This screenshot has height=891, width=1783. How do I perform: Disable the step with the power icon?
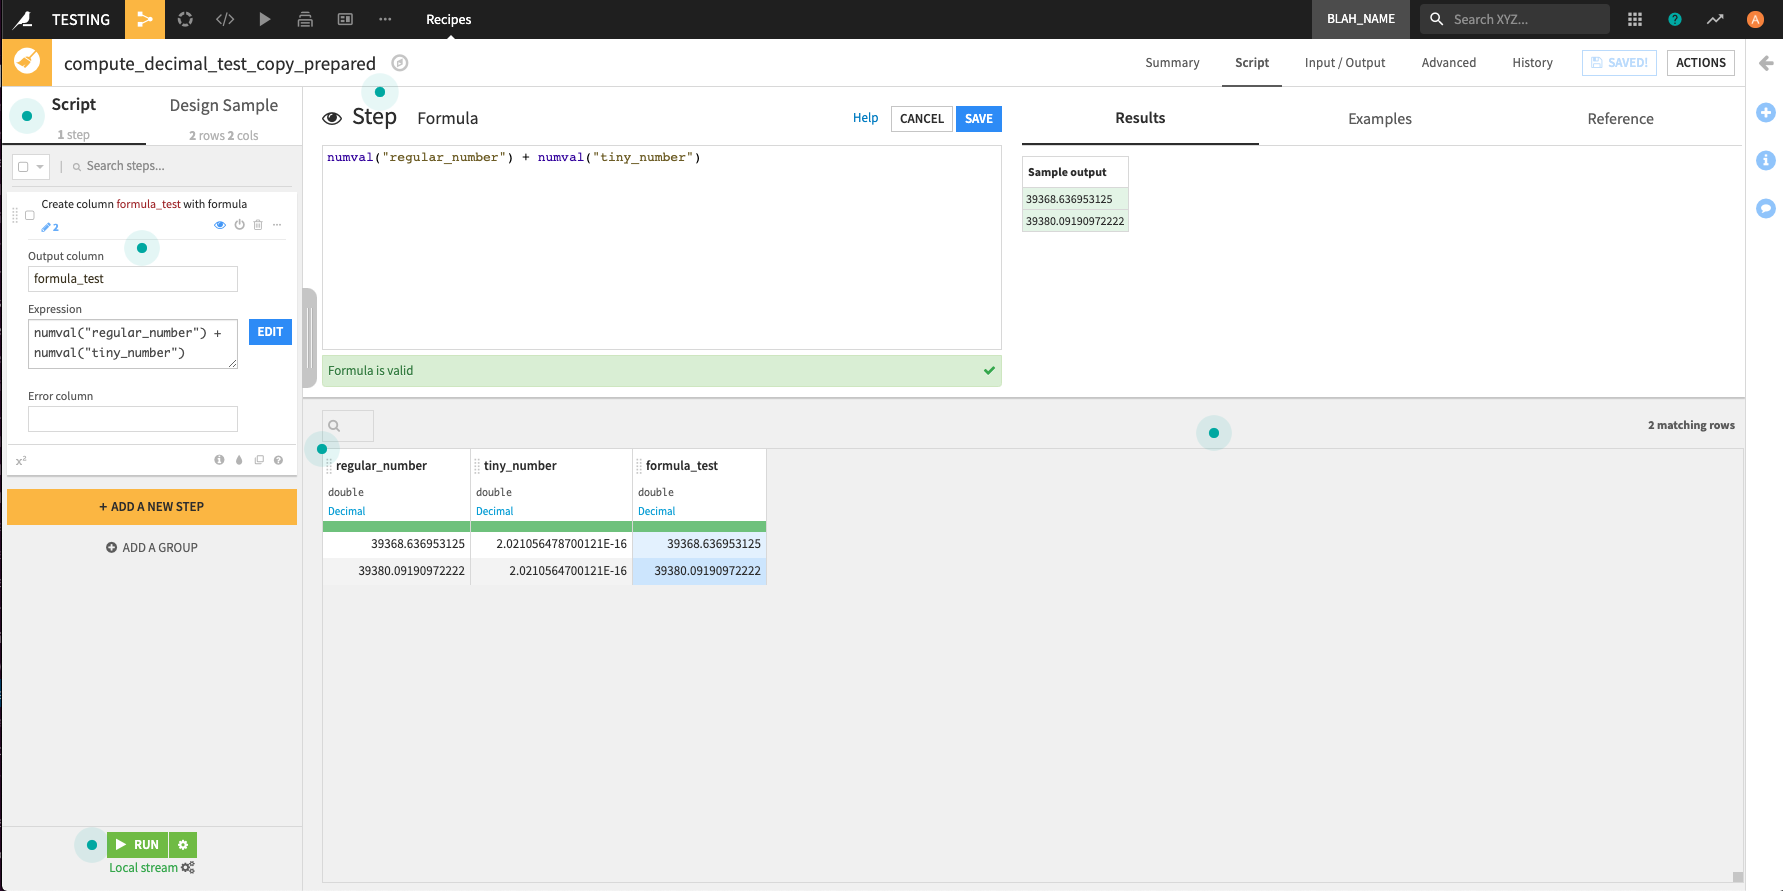(239, 225)
